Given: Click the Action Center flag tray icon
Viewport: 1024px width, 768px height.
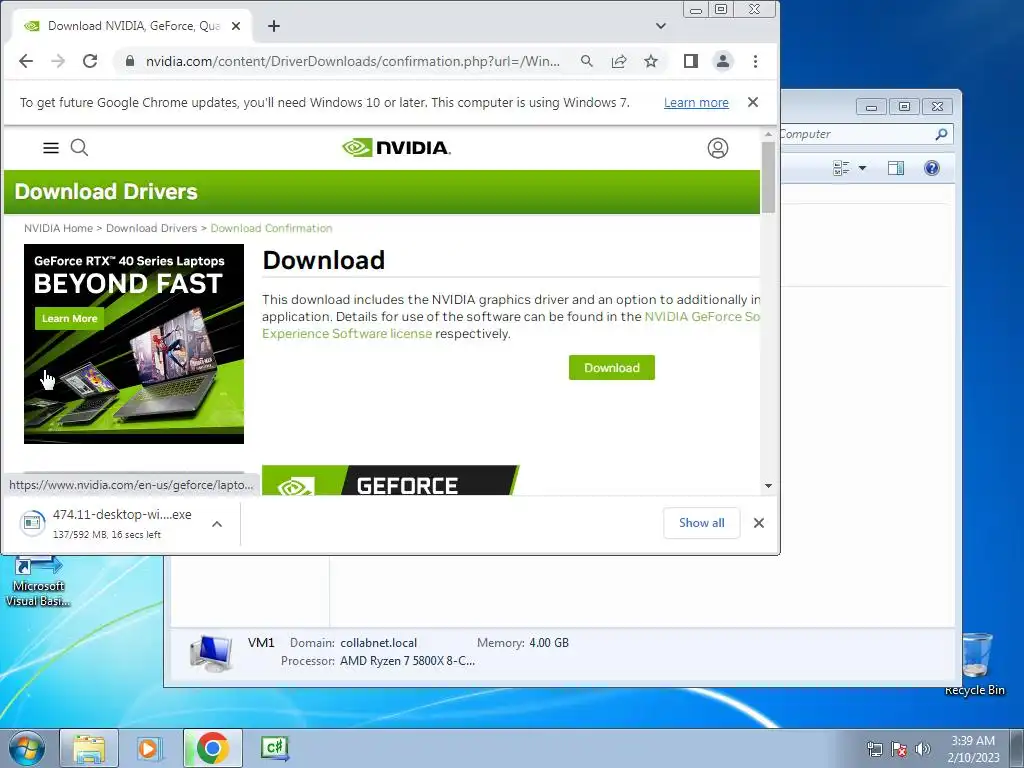Looking at the screenshot, I should click(x=899, y=749).
